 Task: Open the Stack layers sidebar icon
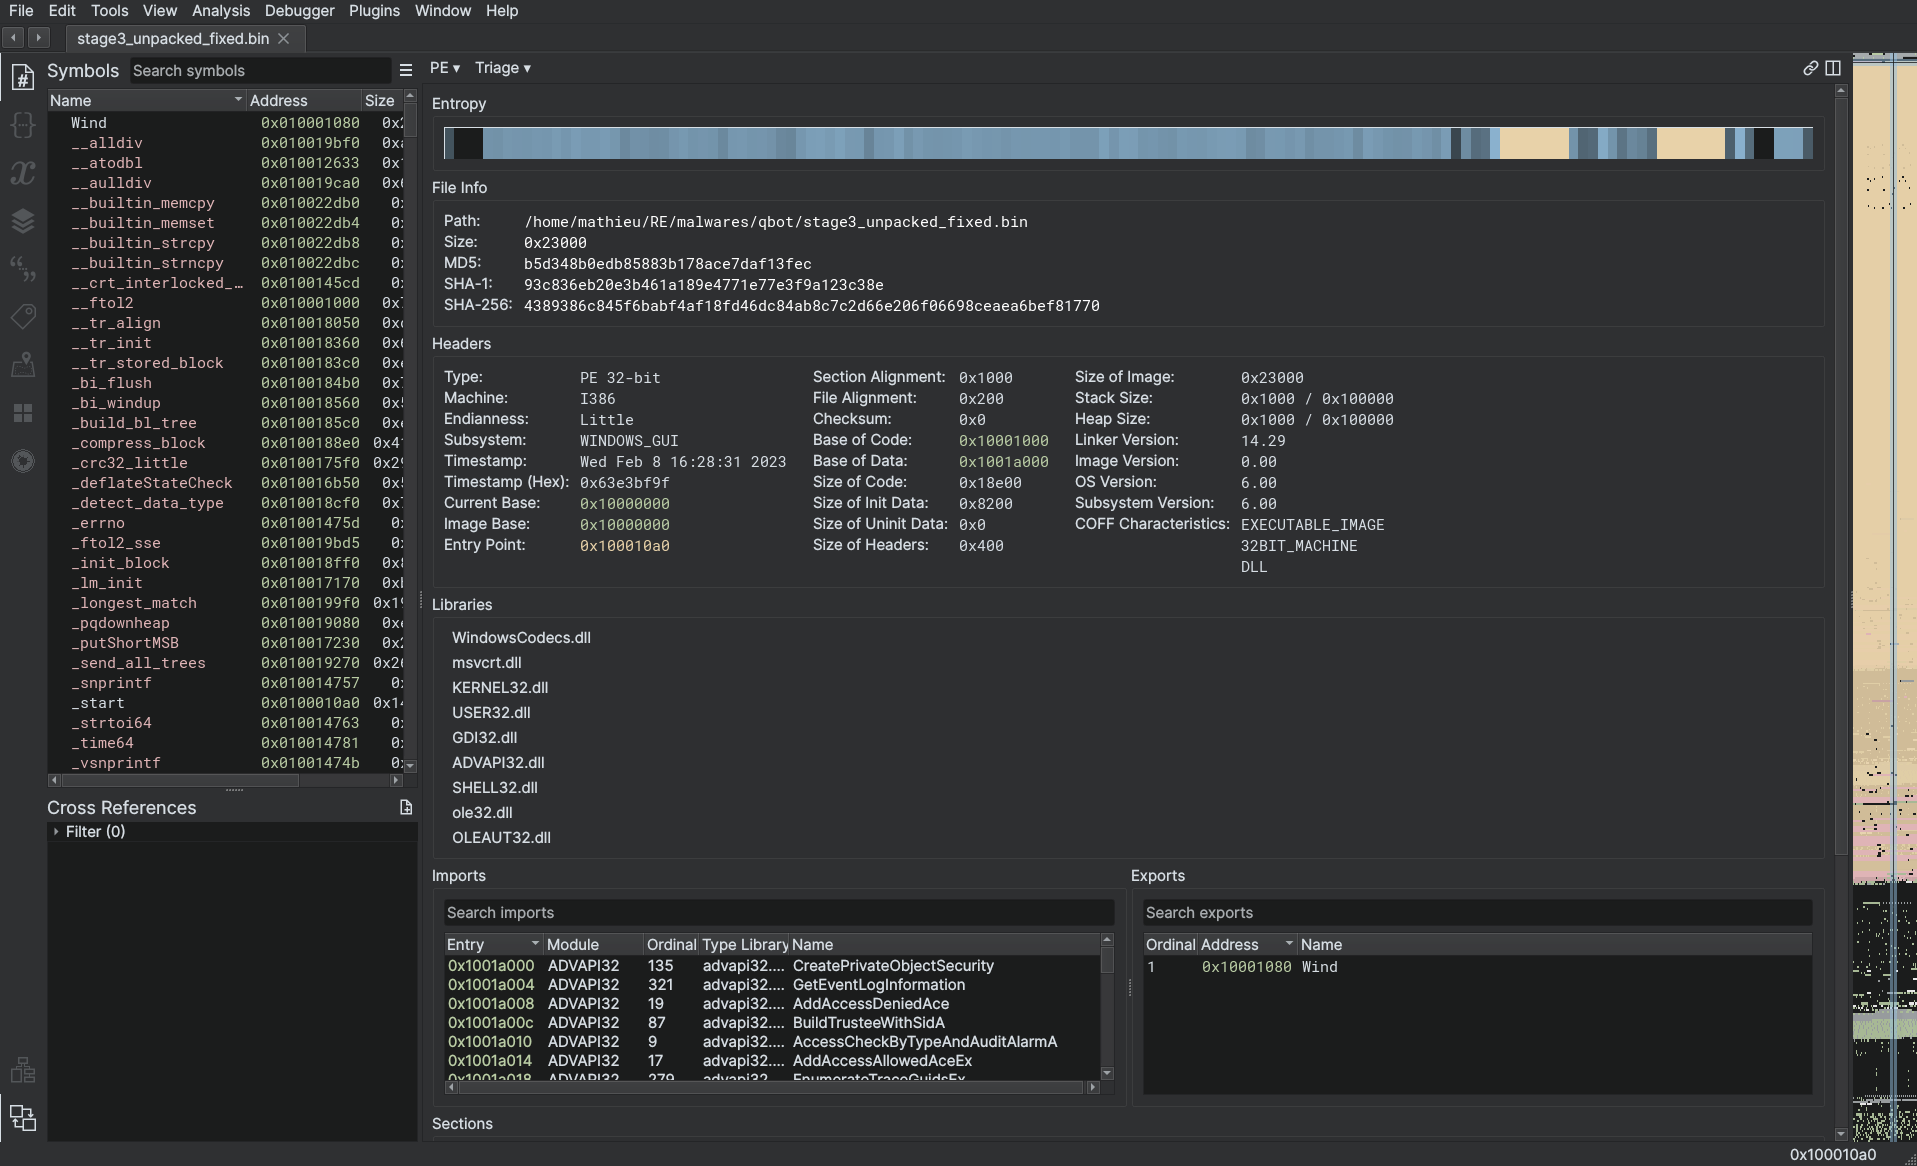22,221
